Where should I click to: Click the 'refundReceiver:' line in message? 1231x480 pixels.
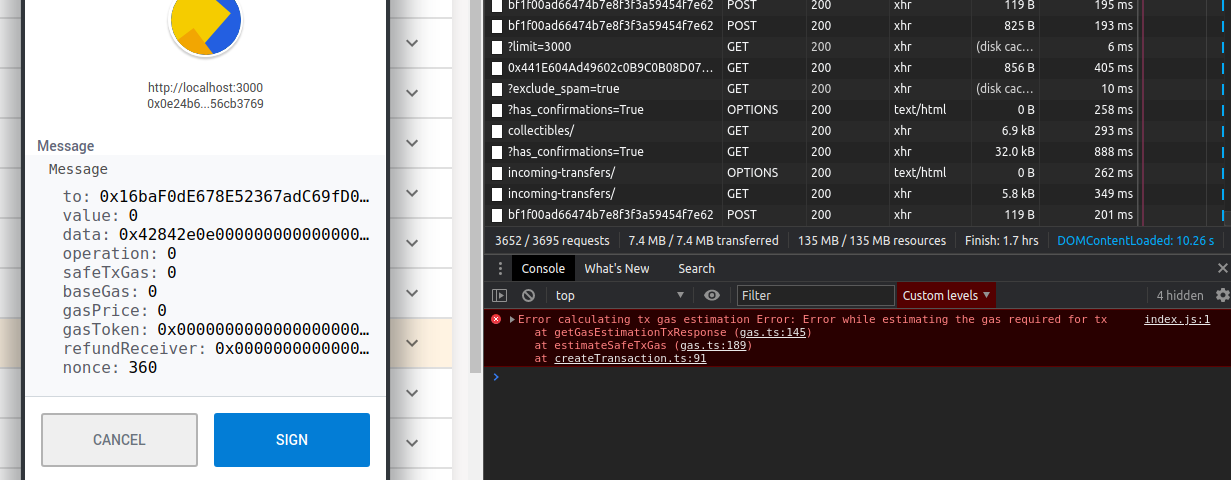click(216, 349)
